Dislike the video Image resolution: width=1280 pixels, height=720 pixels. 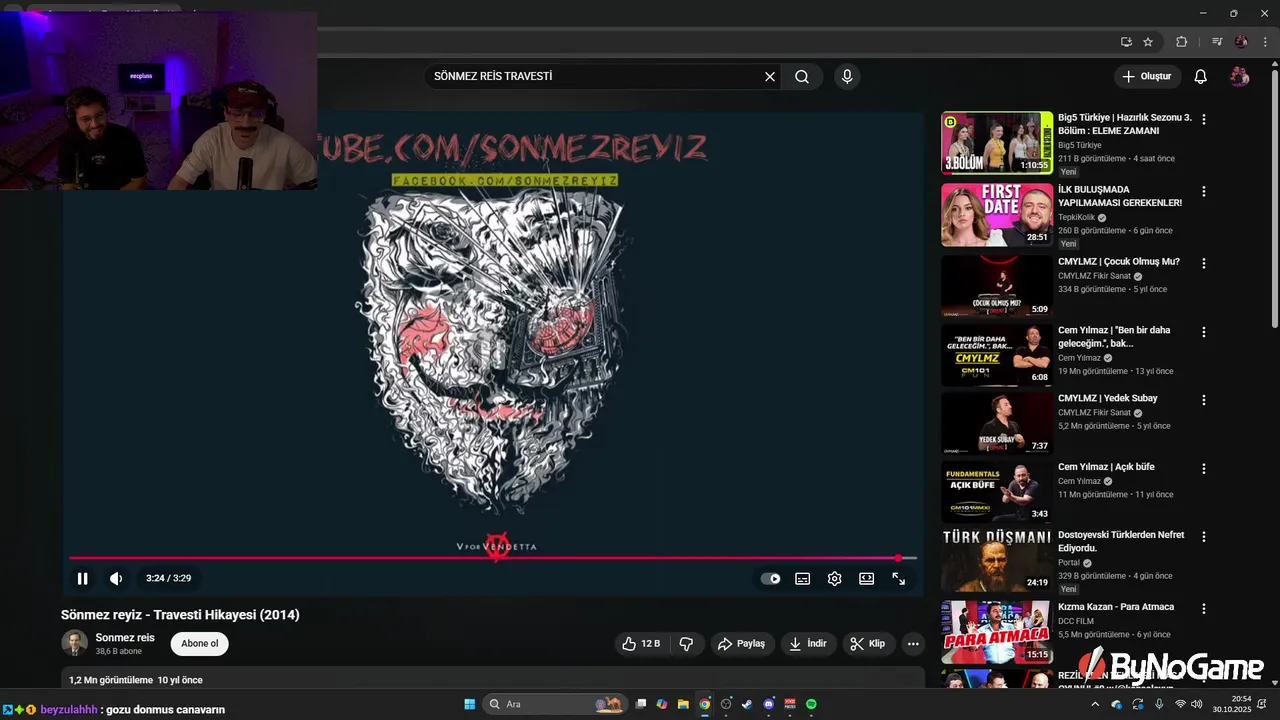coord(686,644)
